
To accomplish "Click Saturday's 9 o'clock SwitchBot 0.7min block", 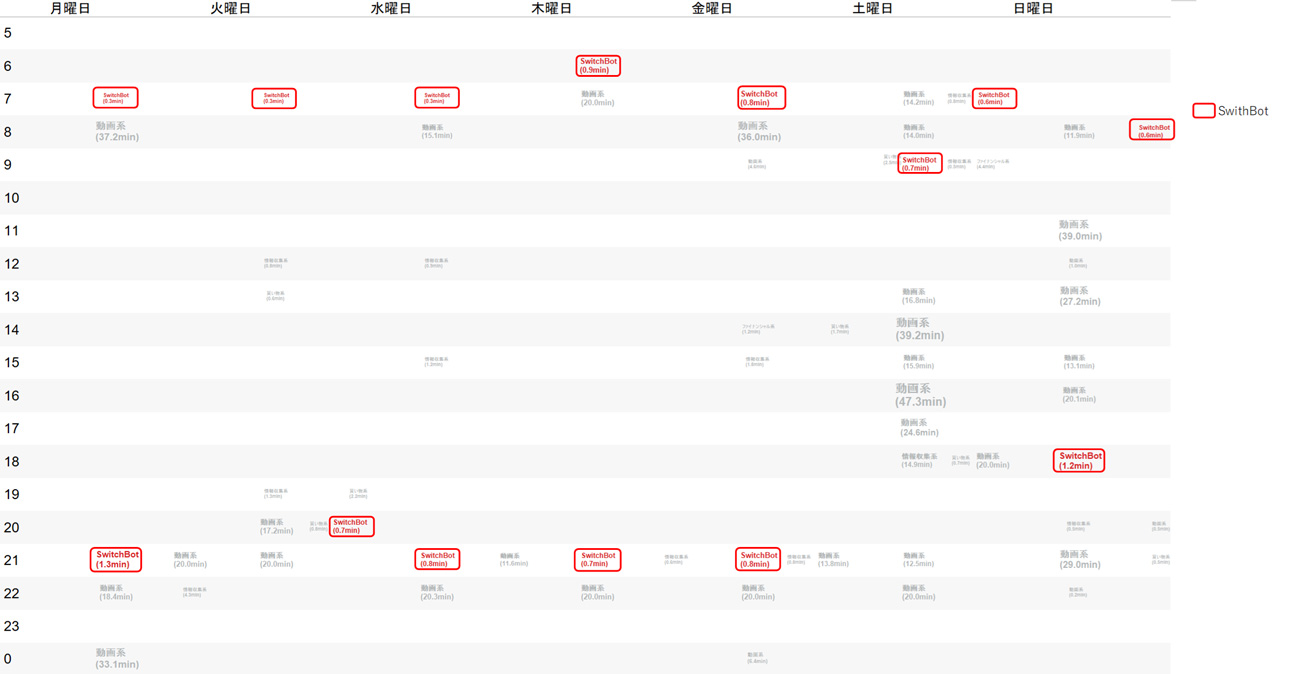I will 919,164.
